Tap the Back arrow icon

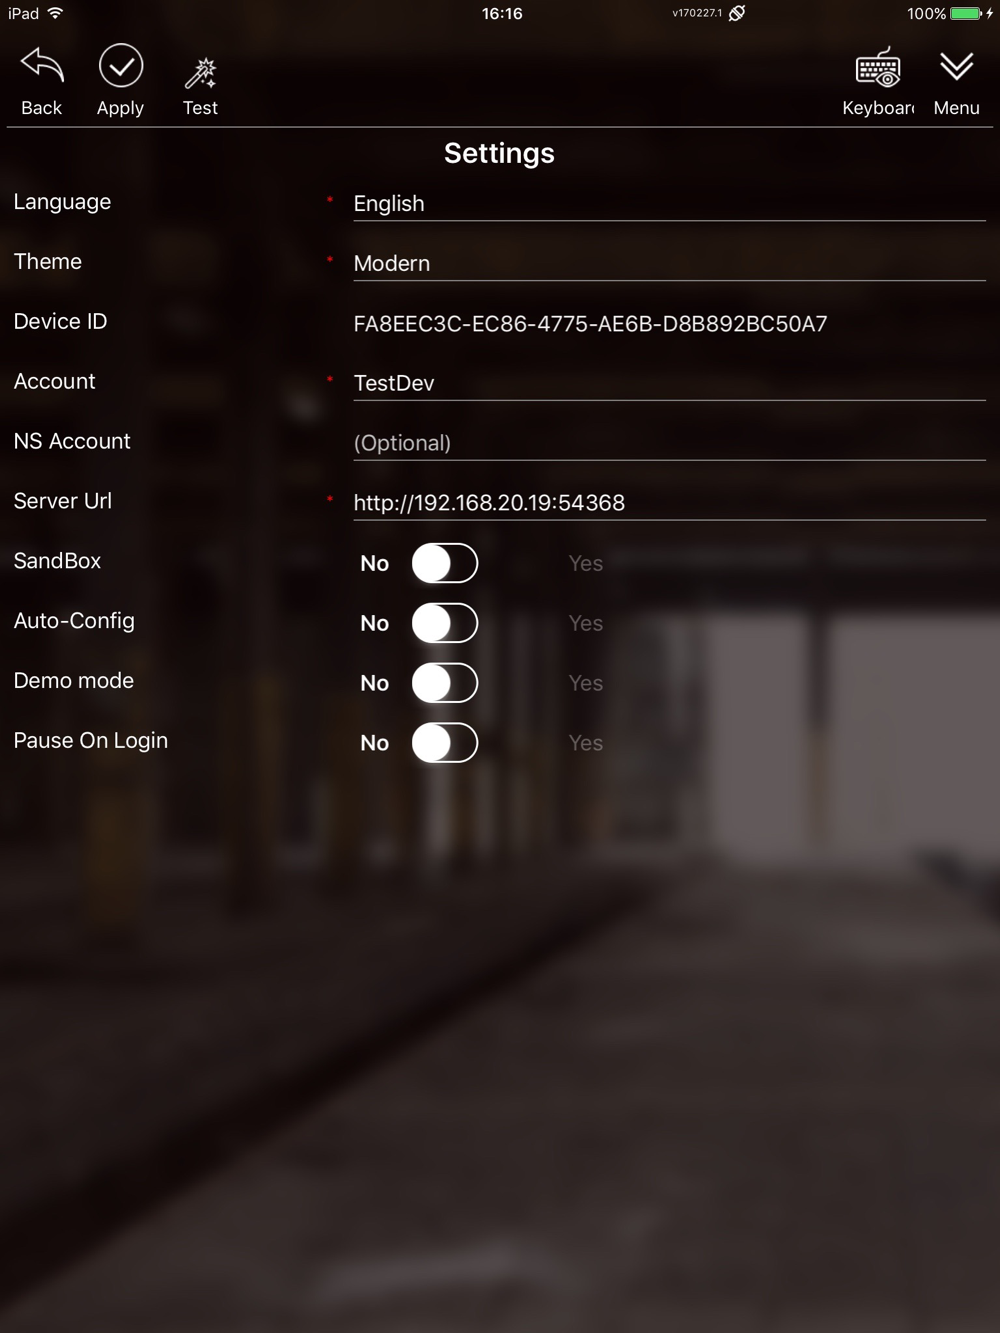pyautogui.click(x=42, y=66)
